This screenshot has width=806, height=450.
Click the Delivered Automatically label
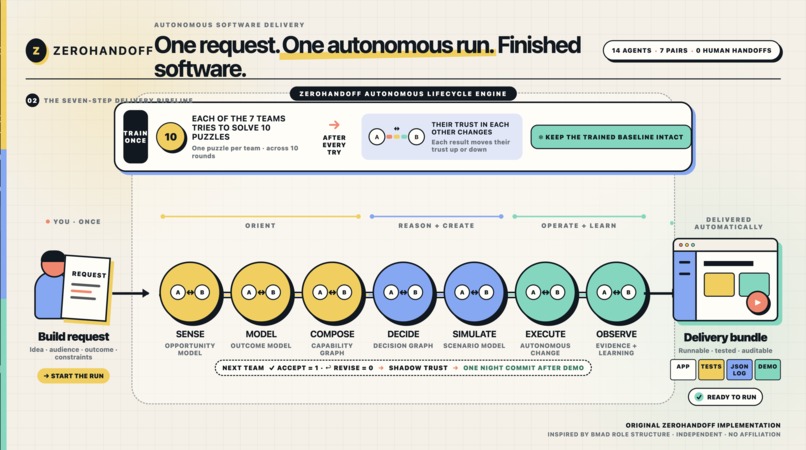pyautogui.click(x=728, y=223)
